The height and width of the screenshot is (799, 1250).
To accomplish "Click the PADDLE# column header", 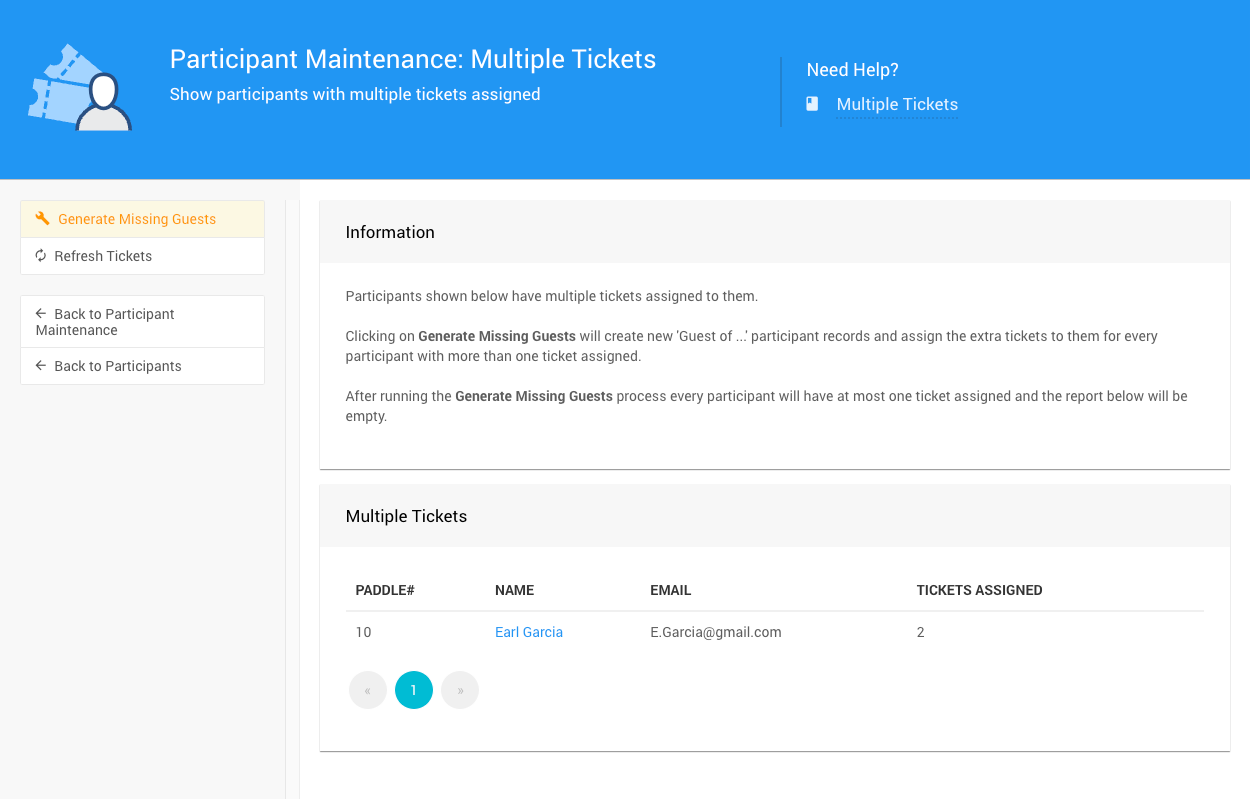I will pos(385,590).
